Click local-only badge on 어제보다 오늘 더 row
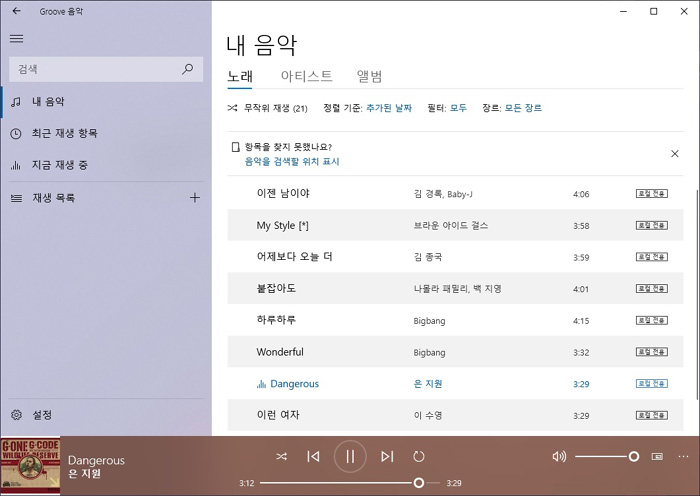 pyautogui.click(x=652, y=257)
